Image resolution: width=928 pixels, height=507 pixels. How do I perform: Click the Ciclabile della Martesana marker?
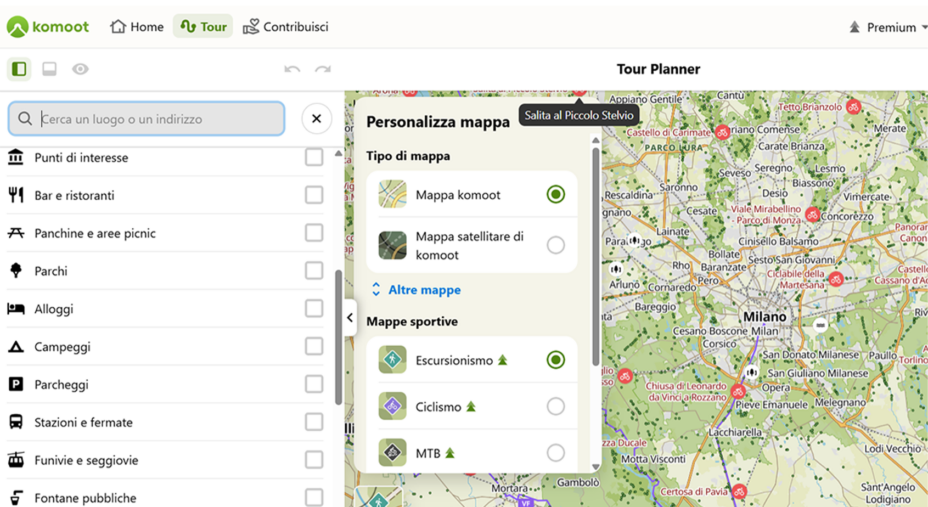pyautogui.click(x=836, y=279)
